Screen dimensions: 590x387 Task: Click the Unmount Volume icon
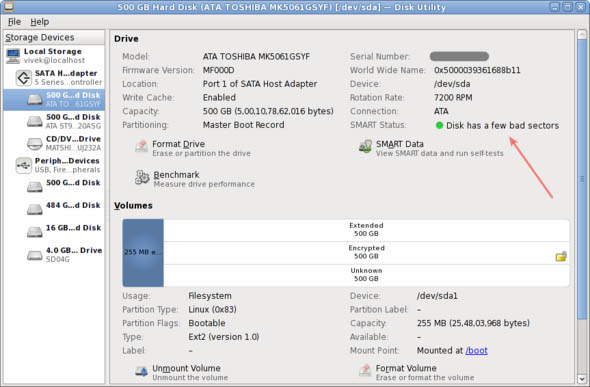click(x=142, y=371)
